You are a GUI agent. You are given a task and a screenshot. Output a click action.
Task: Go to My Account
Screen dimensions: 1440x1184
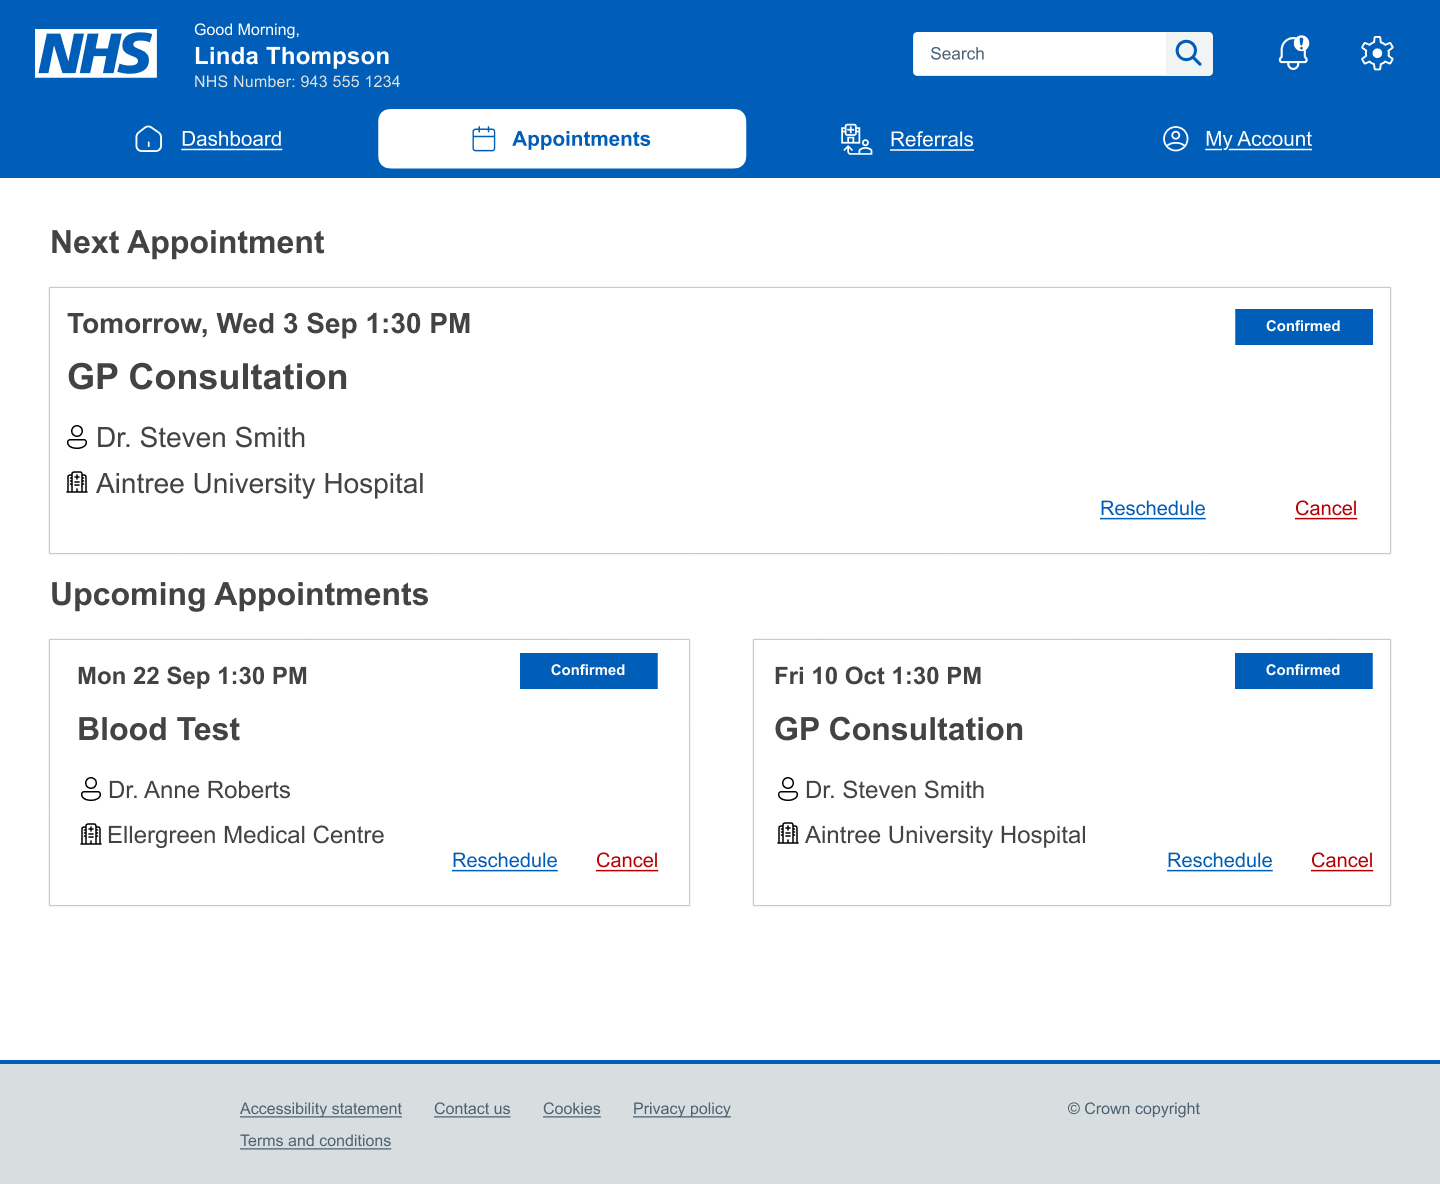tap(1258, 139)
